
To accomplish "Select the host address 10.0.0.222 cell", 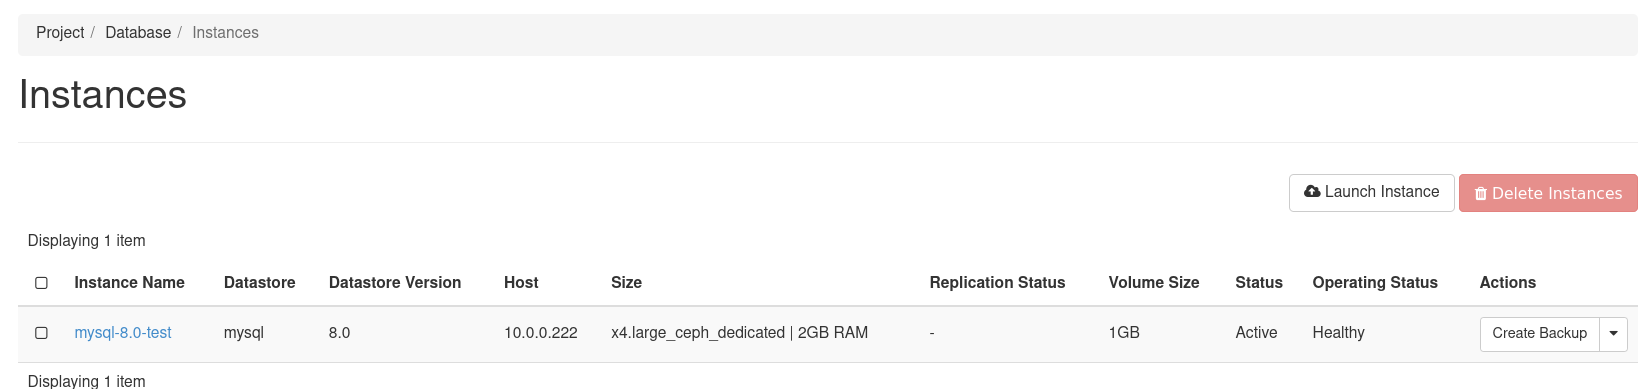I will (x=541, y=333).
